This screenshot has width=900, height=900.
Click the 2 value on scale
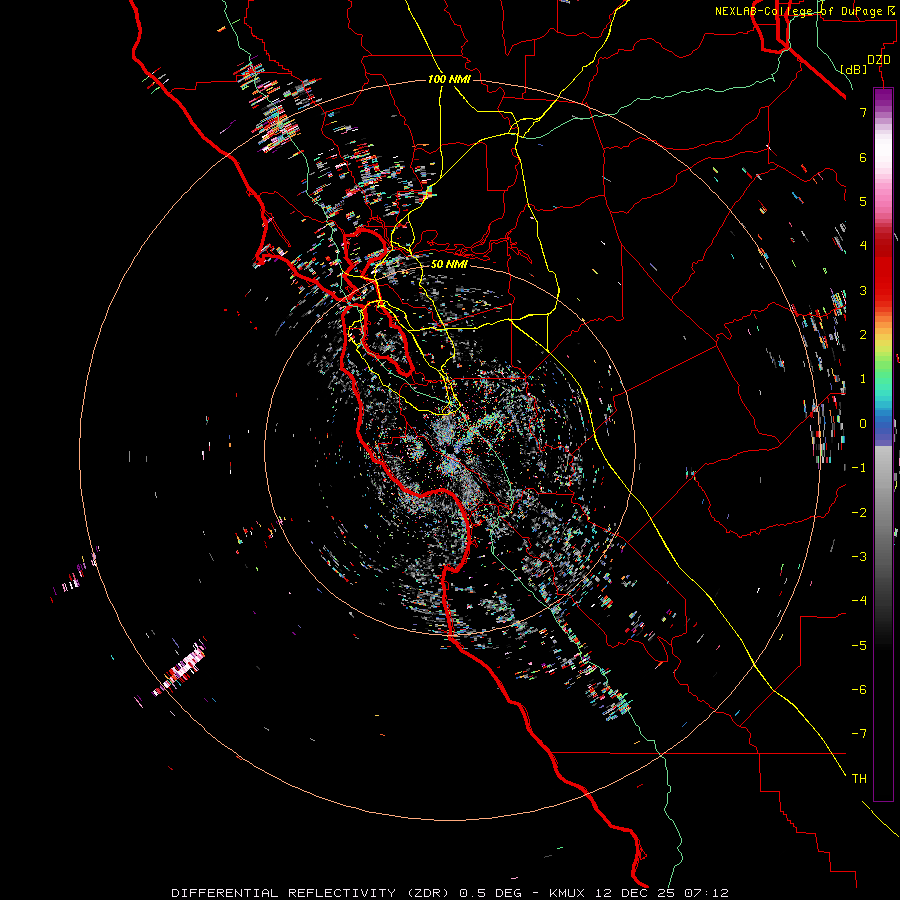tap(863, 335)
